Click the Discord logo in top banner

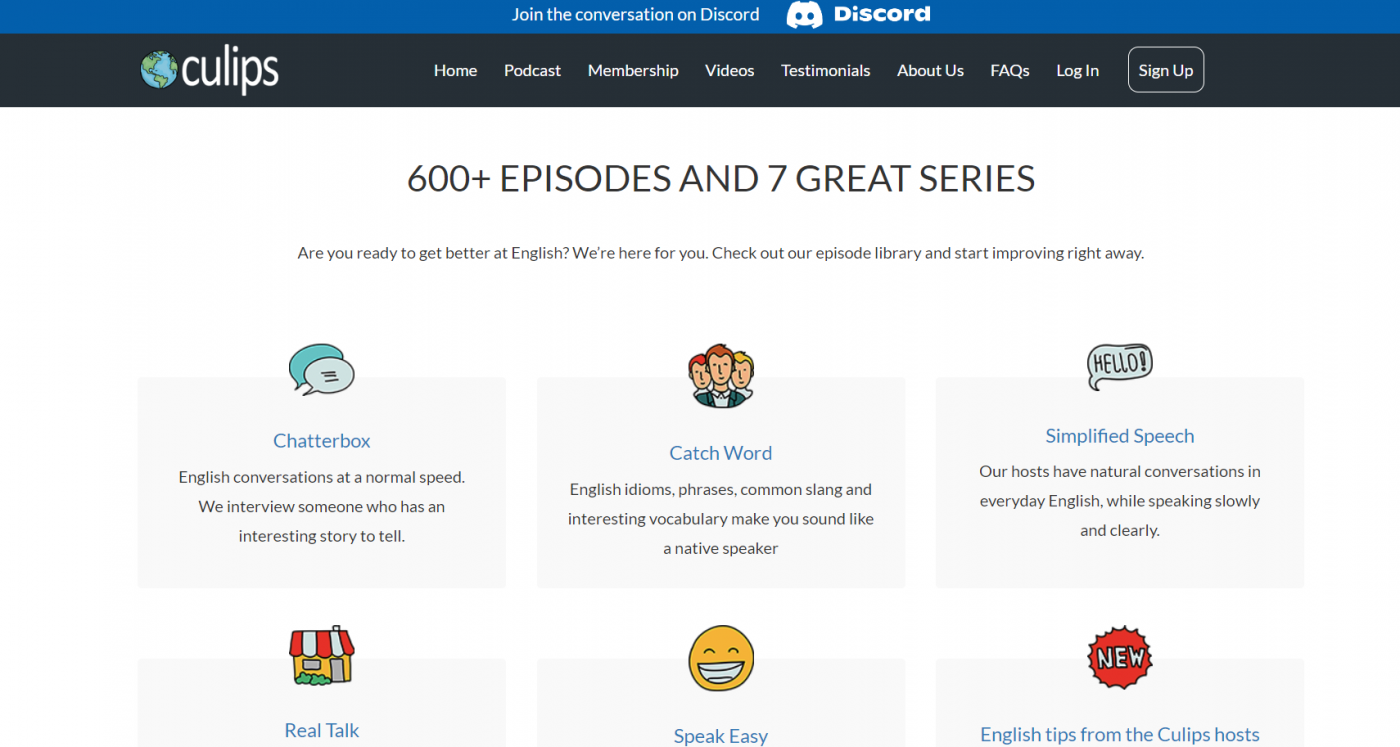[x=858, y=15]
